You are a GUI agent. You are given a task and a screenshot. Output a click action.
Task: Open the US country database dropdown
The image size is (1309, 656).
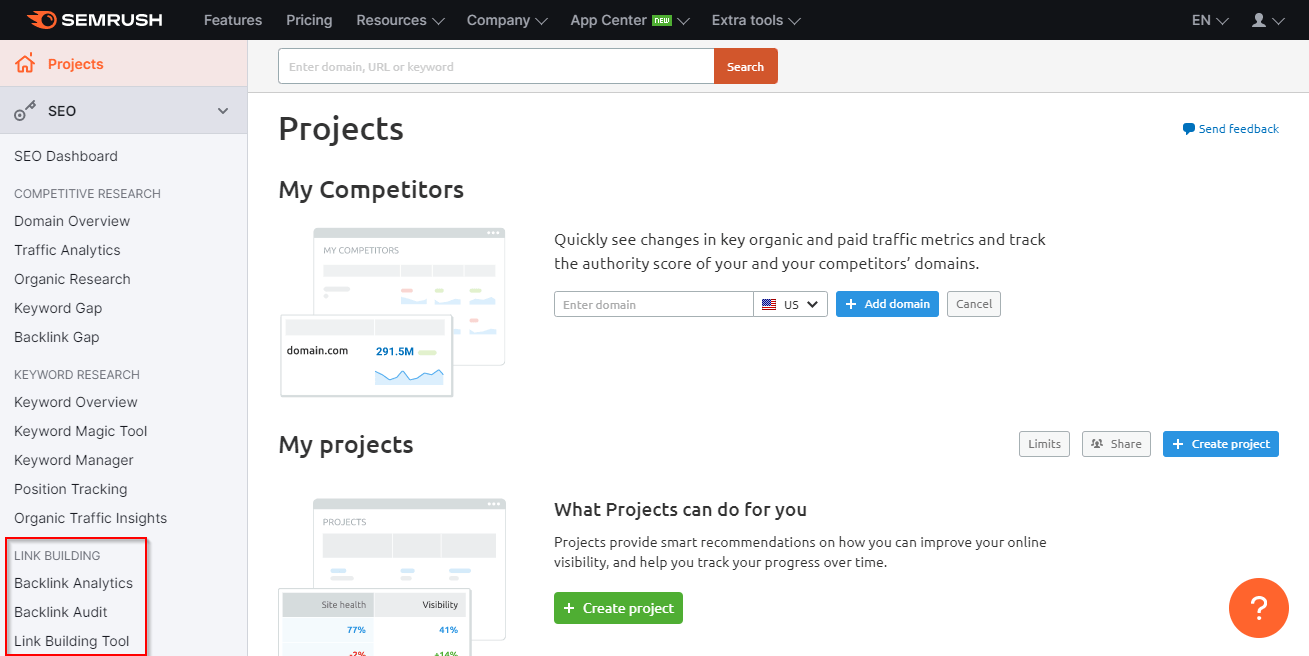790,304
